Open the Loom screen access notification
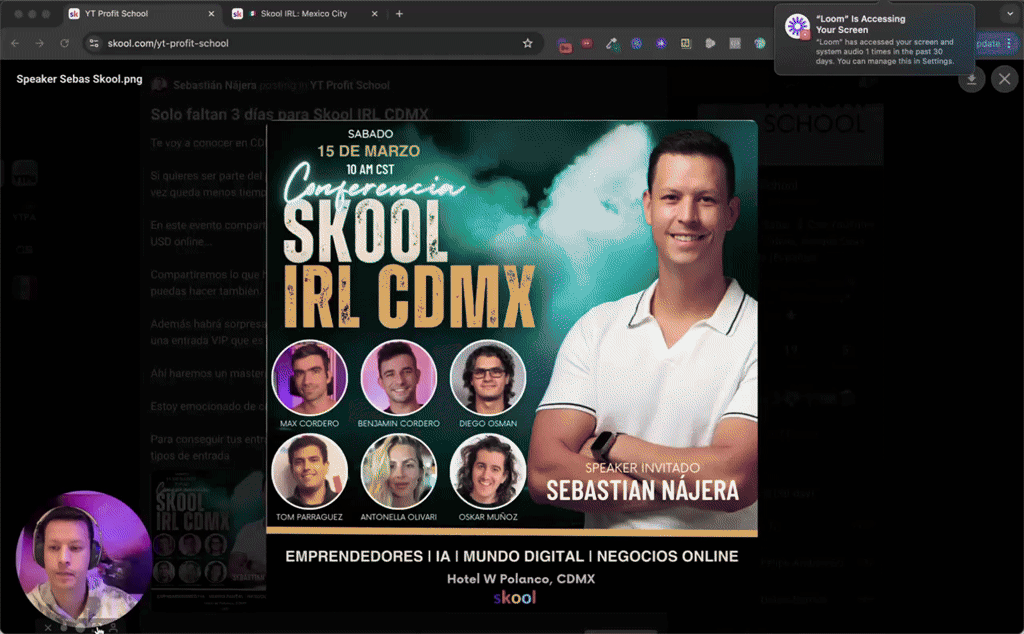The width and height of the screenshot is (1024, 634). (874, 40)
